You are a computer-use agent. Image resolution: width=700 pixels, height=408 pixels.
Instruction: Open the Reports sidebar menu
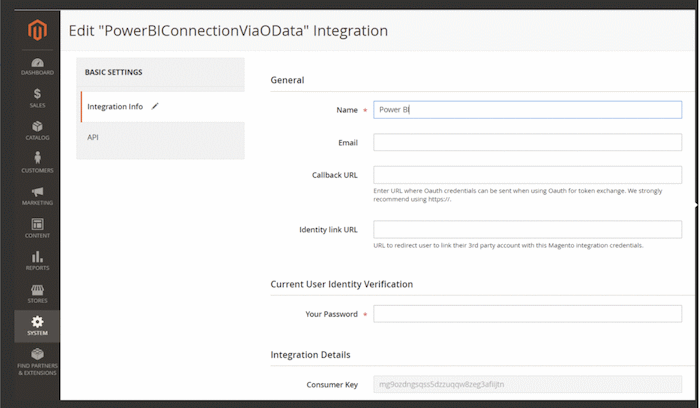(x=37, y=261)
